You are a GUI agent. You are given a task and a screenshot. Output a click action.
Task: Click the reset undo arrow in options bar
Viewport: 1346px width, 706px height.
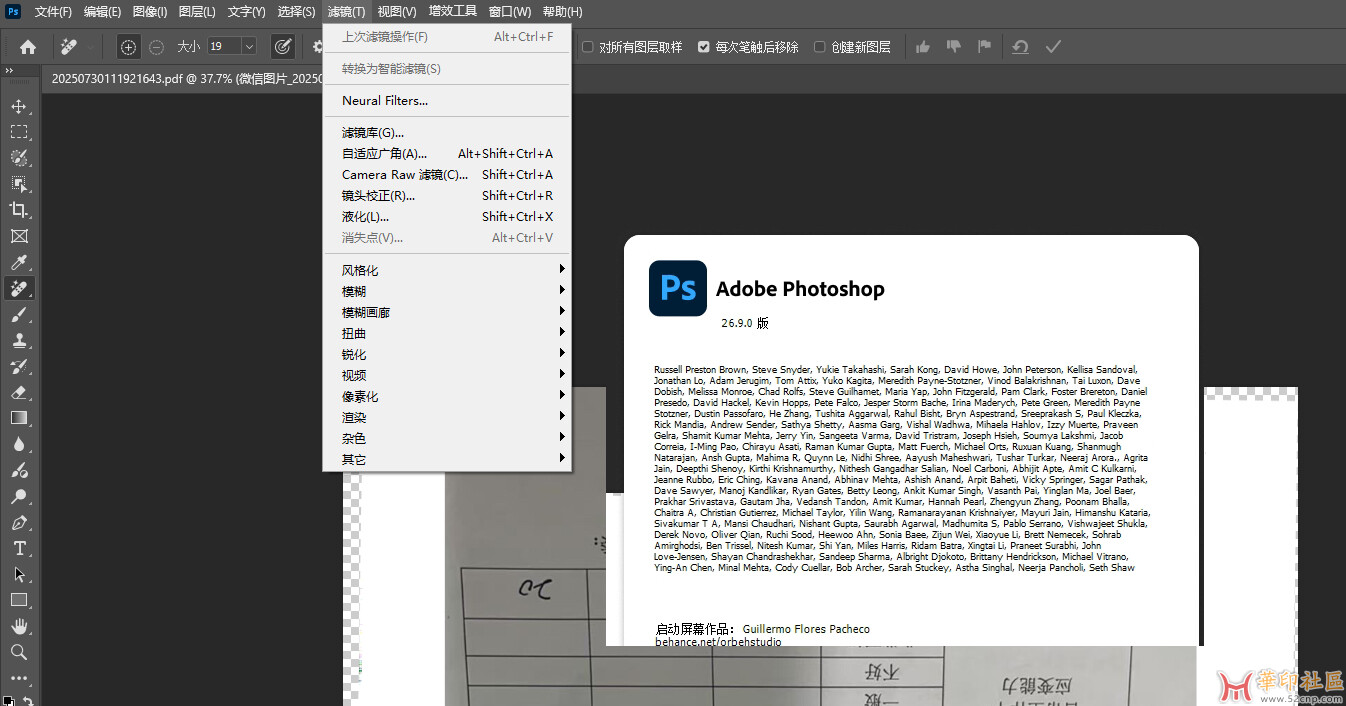pyautogui.click(x=1020, y=46)
